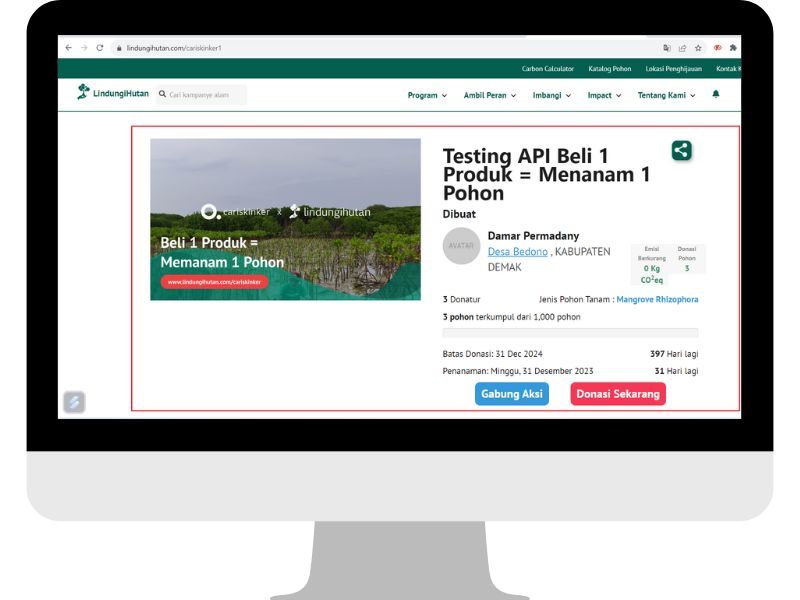Image resolution: width=800 pixels, height=600 pixels.
Task: Click the 3 Donatur text
Action: [461, 299]
